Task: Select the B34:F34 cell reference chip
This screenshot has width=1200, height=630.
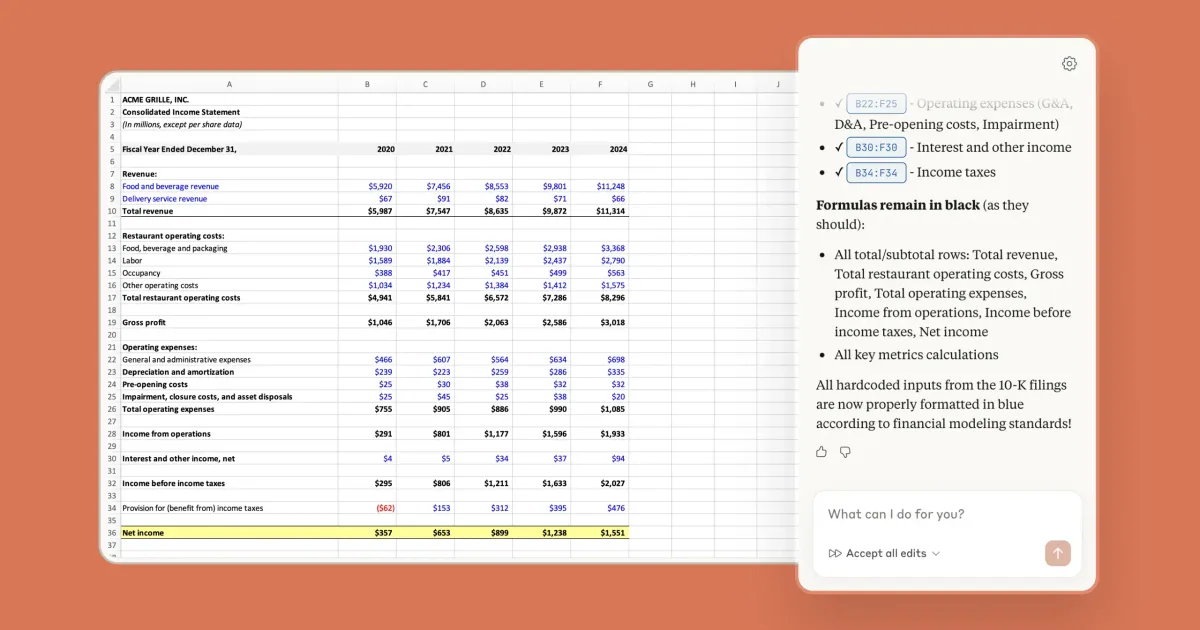Action: (877, 172)
